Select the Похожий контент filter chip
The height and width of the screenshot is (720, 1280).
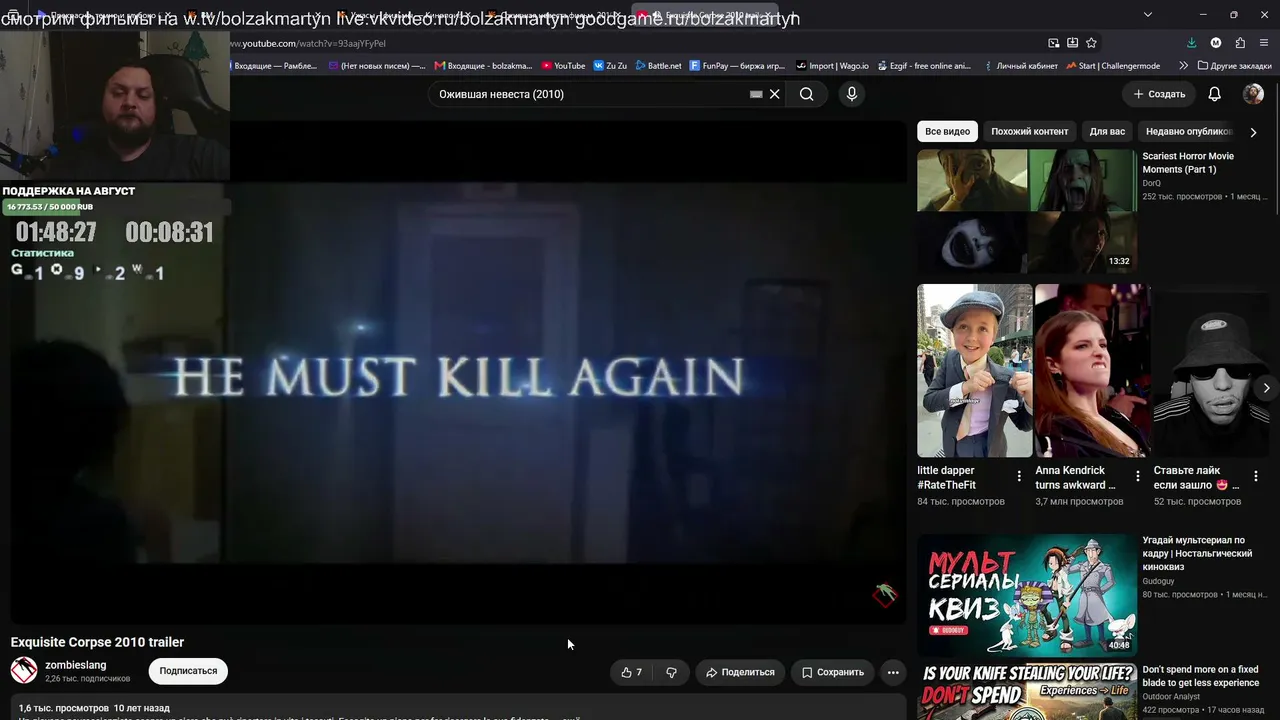[1030, 131]
